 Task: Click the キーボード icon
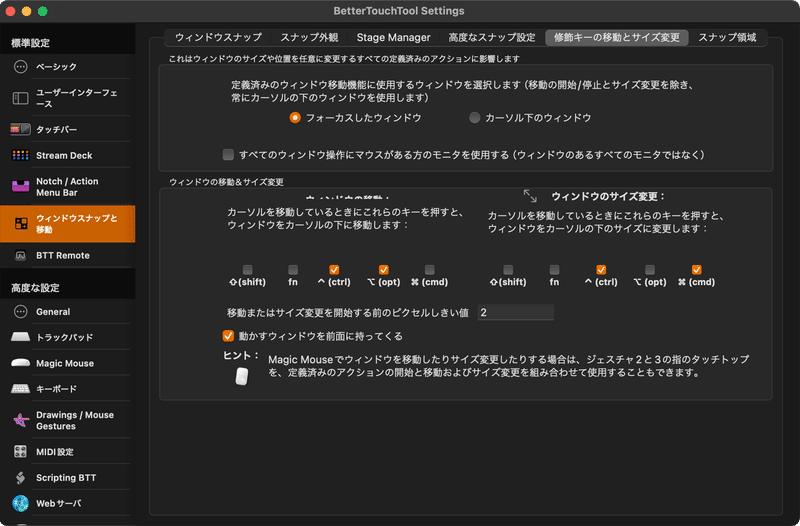pyautogui.click(x=20, y=389)
